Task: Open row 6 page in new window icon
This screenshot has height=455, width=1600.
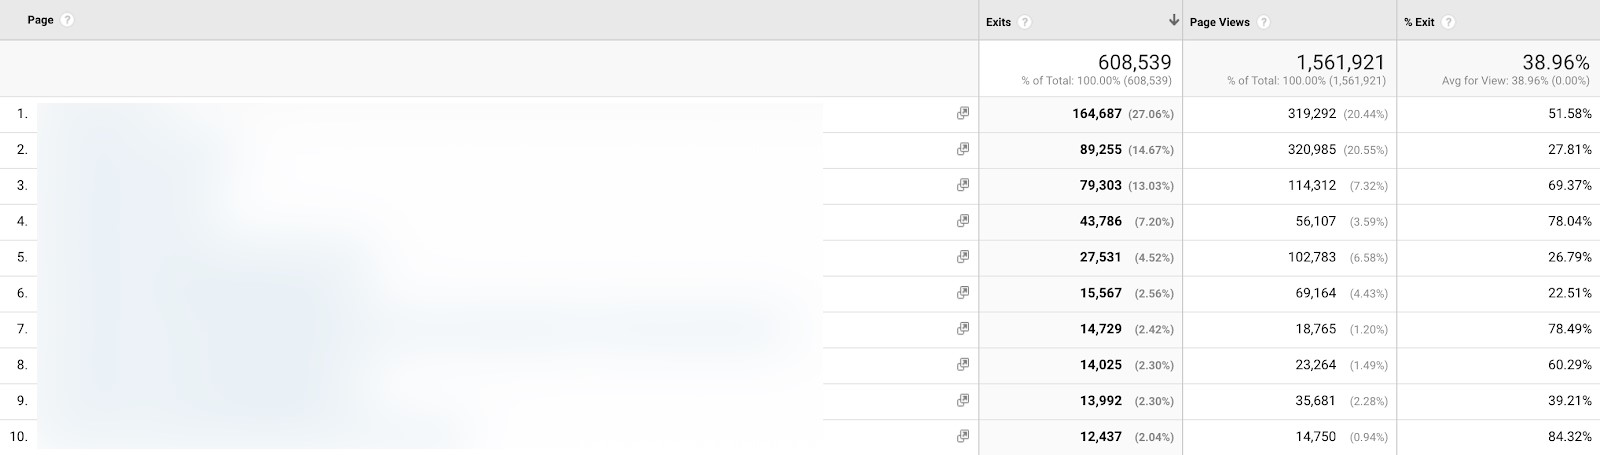Action: [963, 293]
